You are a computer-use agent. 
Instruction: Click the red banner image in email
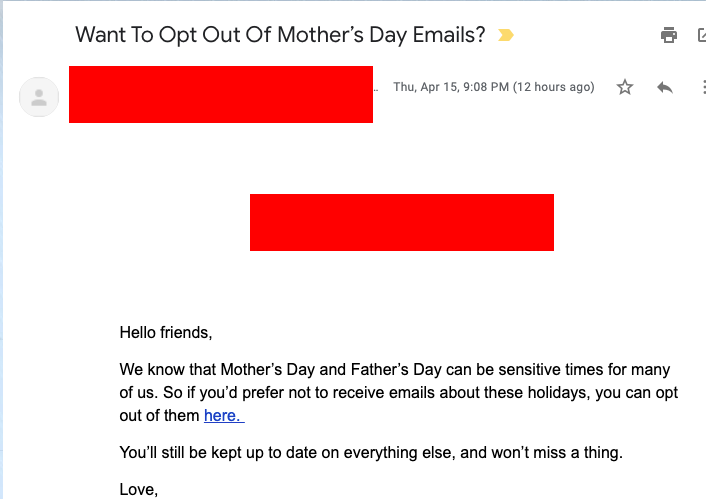point(401,222)
